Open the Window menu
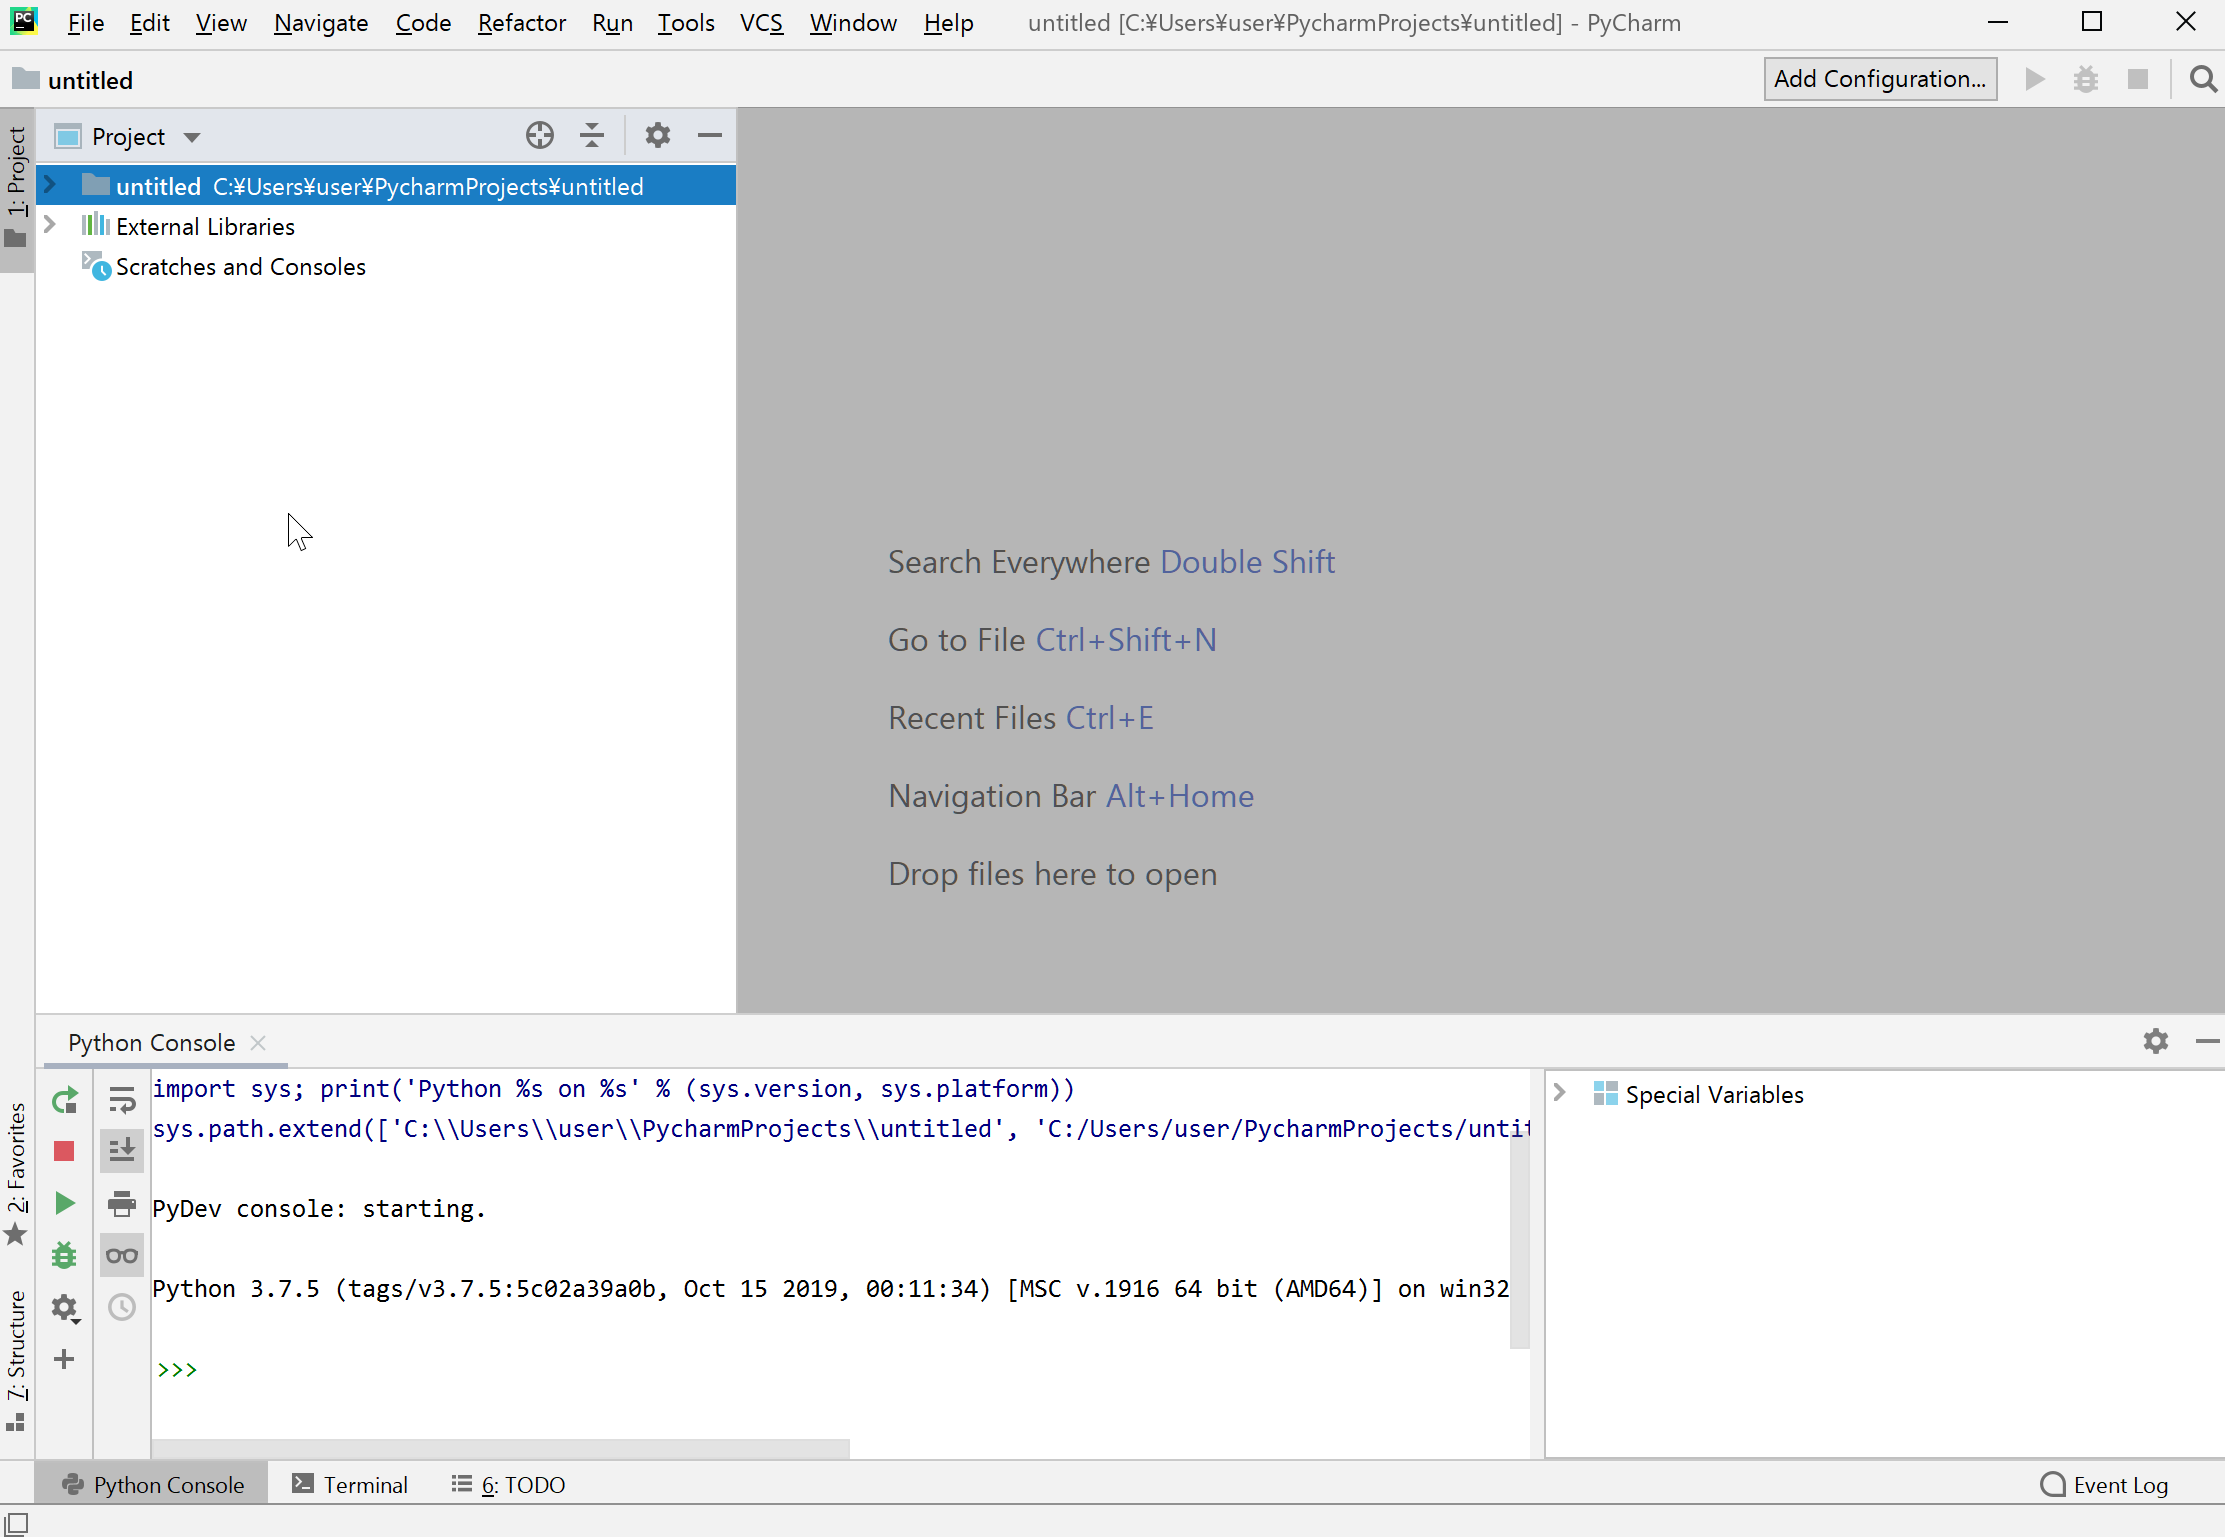 (853, 22)
